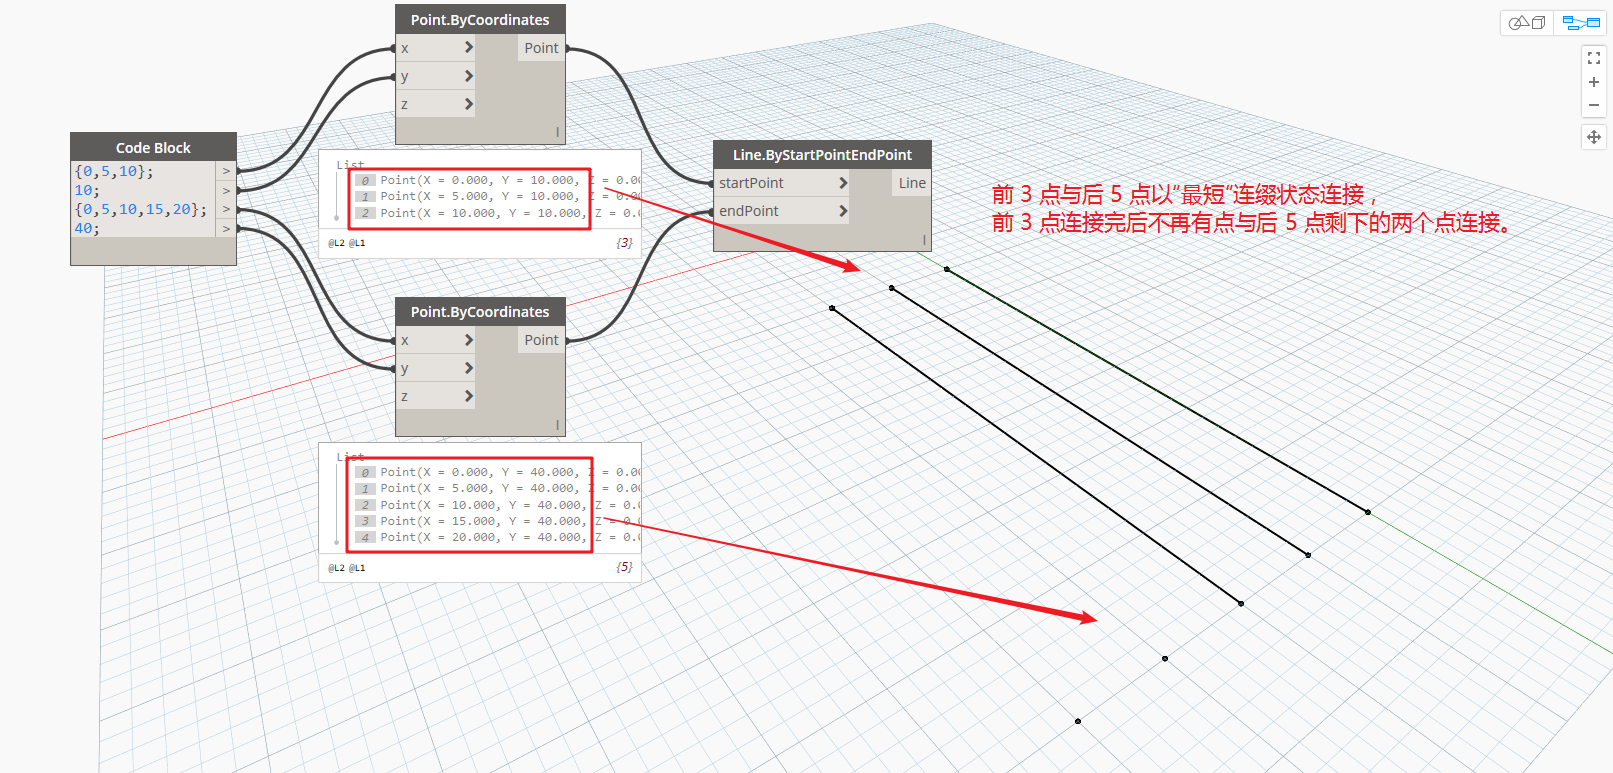Click {3} count in top preview
Screen dimensions: 1613x773
pos(624,243)
